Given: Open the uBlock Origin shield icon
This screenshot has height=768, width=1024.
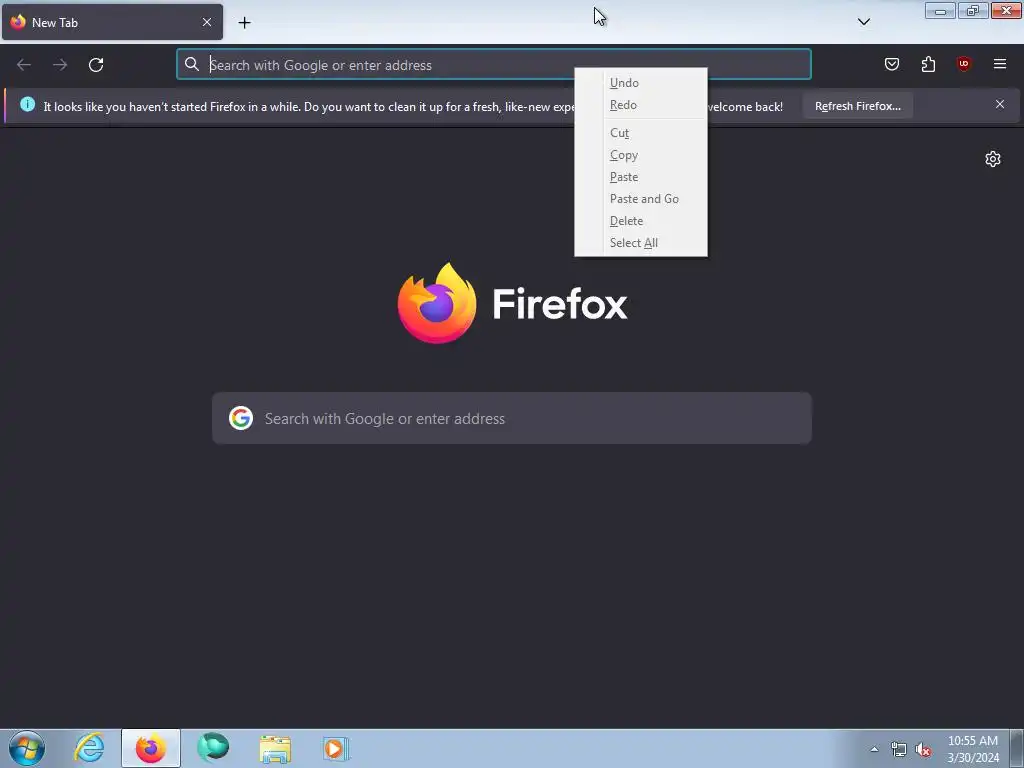Looking at the screenshot, I should click(964, 64).
